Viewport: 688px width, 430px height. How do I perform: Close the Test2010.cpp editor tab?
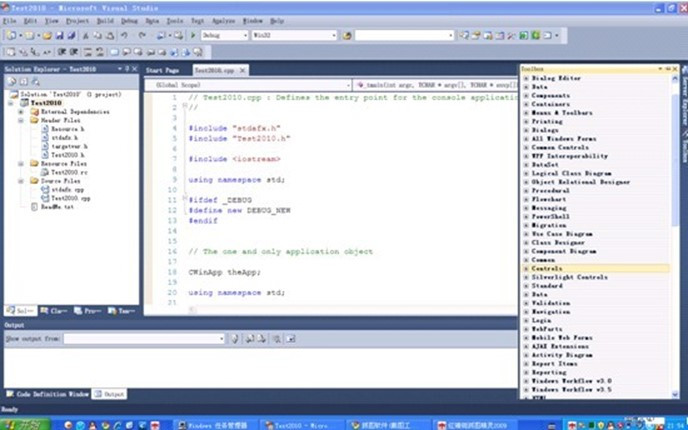(242, 70)
